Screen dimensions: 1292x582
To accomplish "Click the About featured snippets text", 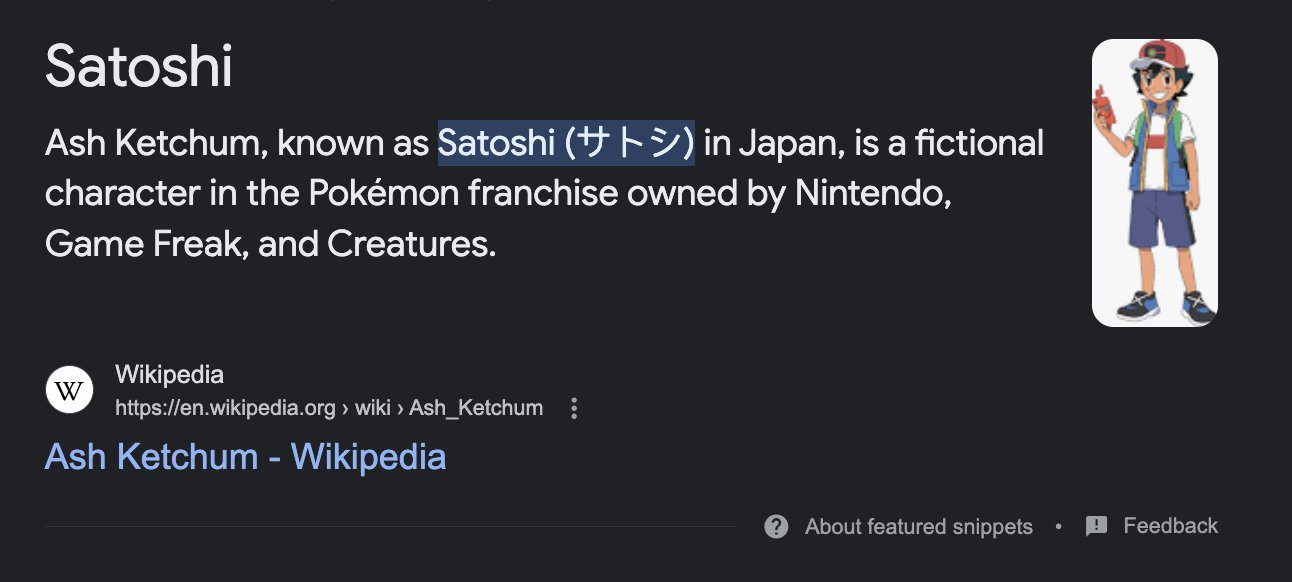I will [918, 527].
